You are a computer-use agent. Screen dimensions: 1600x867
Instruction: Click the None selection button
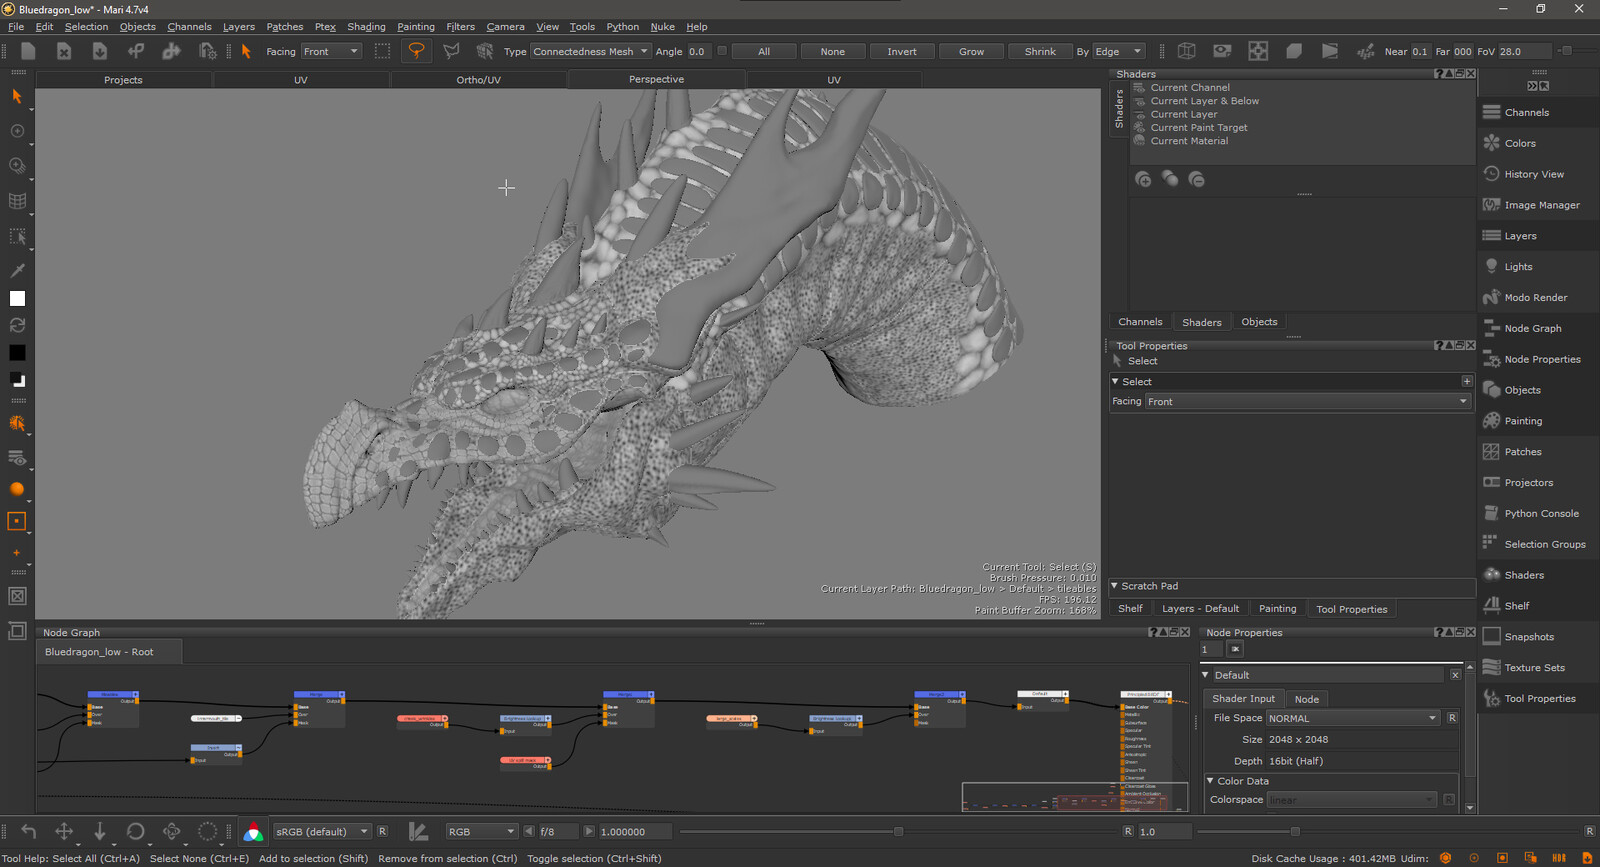point(833,51)
